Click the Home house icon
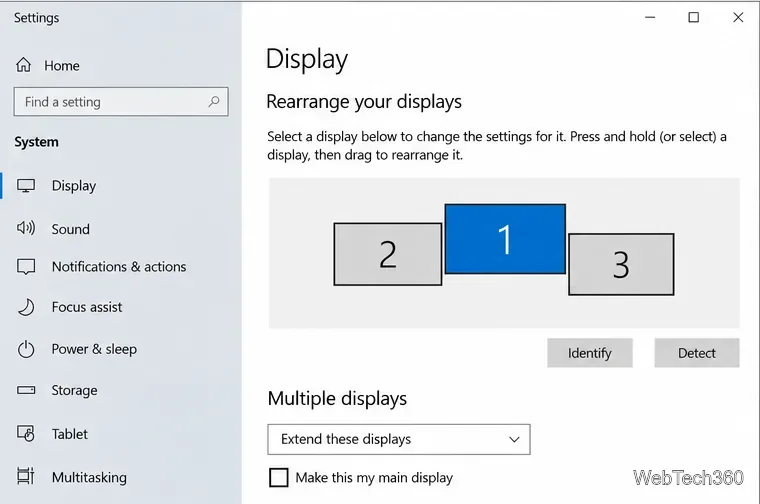The height and width of the screenshot is (504, 760). point(23,65)
